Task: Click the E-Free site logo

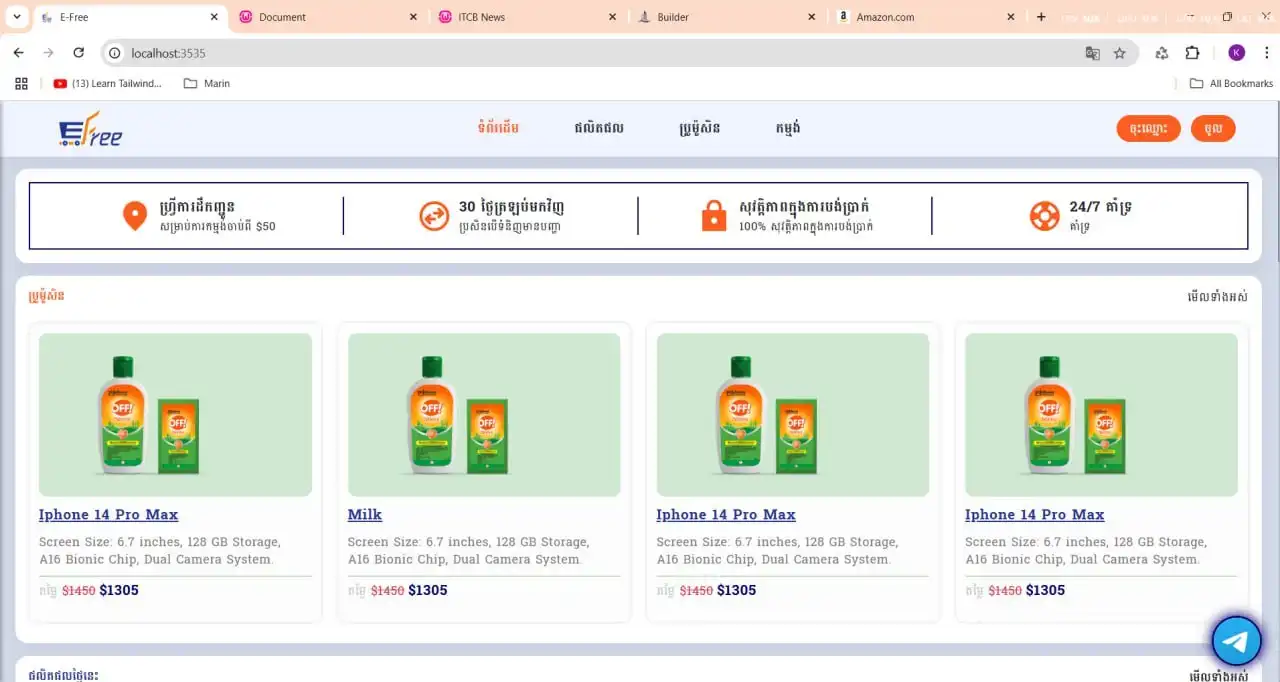Action: [90, 129]
